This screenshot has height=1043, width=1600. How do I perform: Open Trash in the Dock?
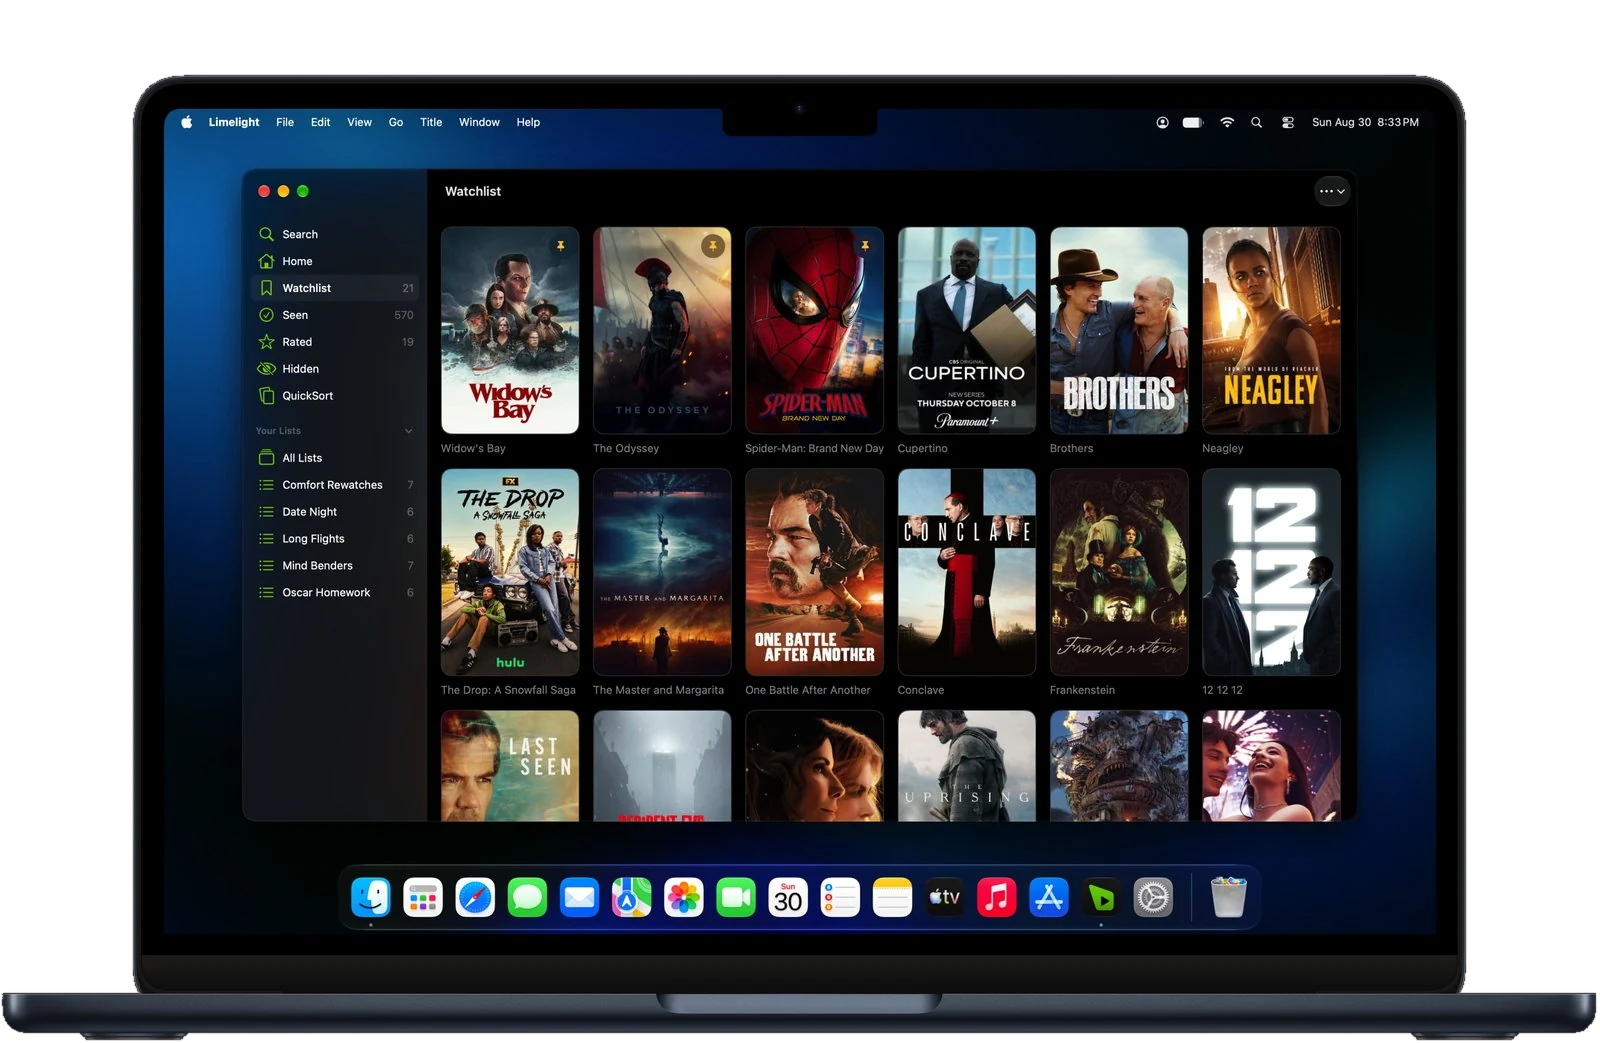click(x=1228, y=897)
